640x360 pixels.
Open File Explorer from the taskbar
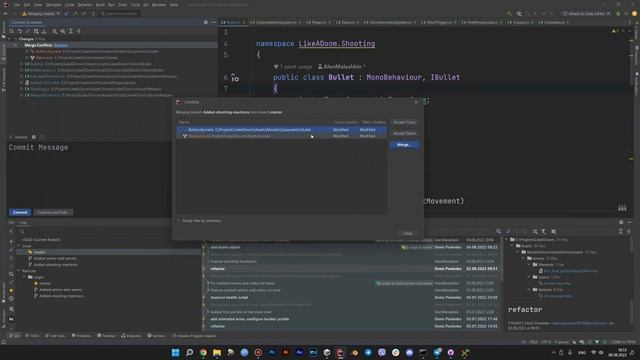pyautogui.click(x=217, y=353)
